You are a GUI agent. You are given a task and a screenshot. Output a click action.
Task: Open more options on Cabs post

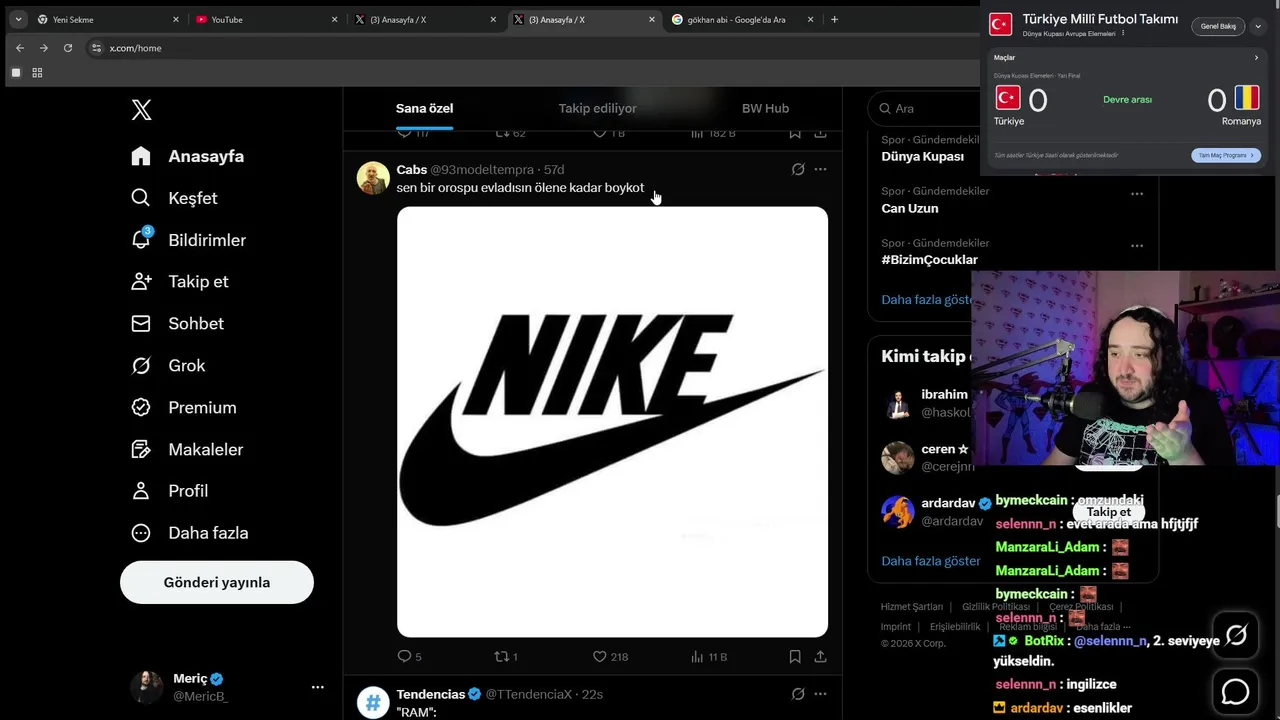click(820, 169)
